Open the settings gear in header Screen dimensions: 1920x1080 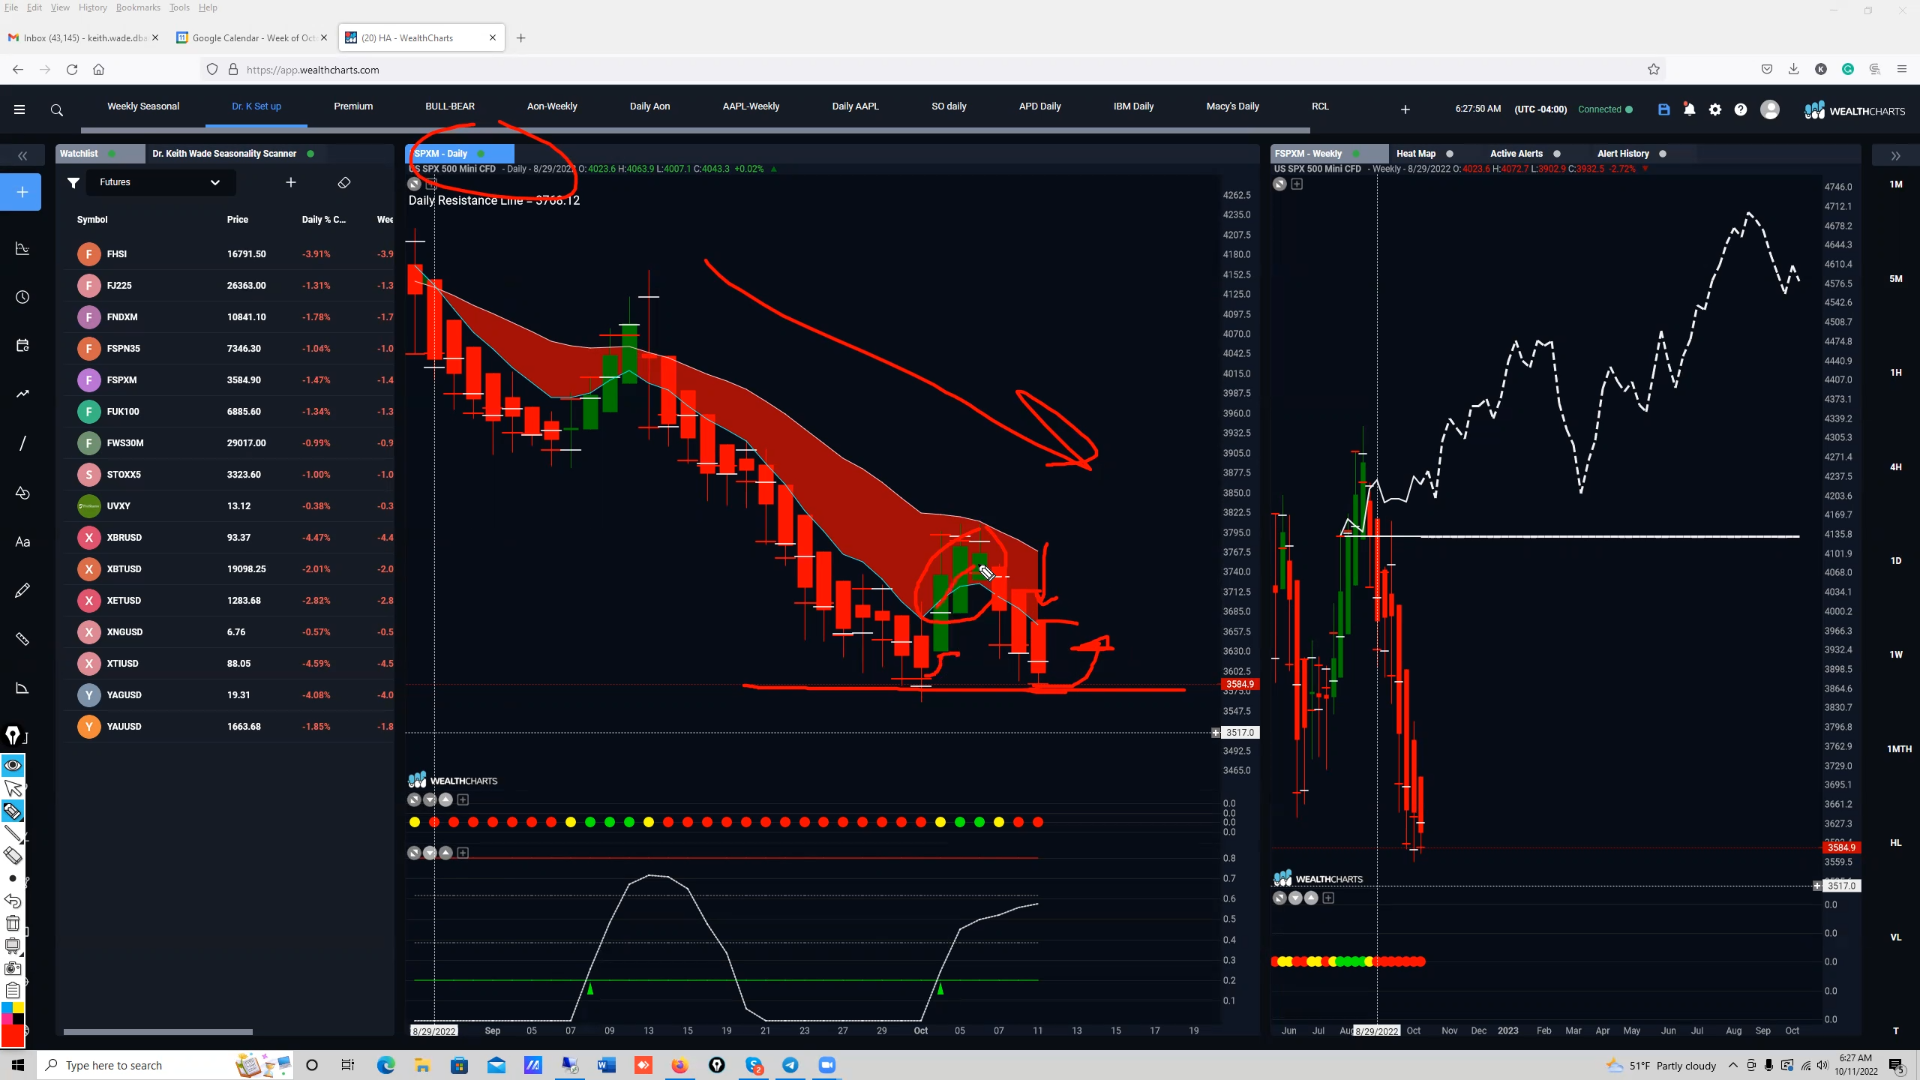point(1715,110)
